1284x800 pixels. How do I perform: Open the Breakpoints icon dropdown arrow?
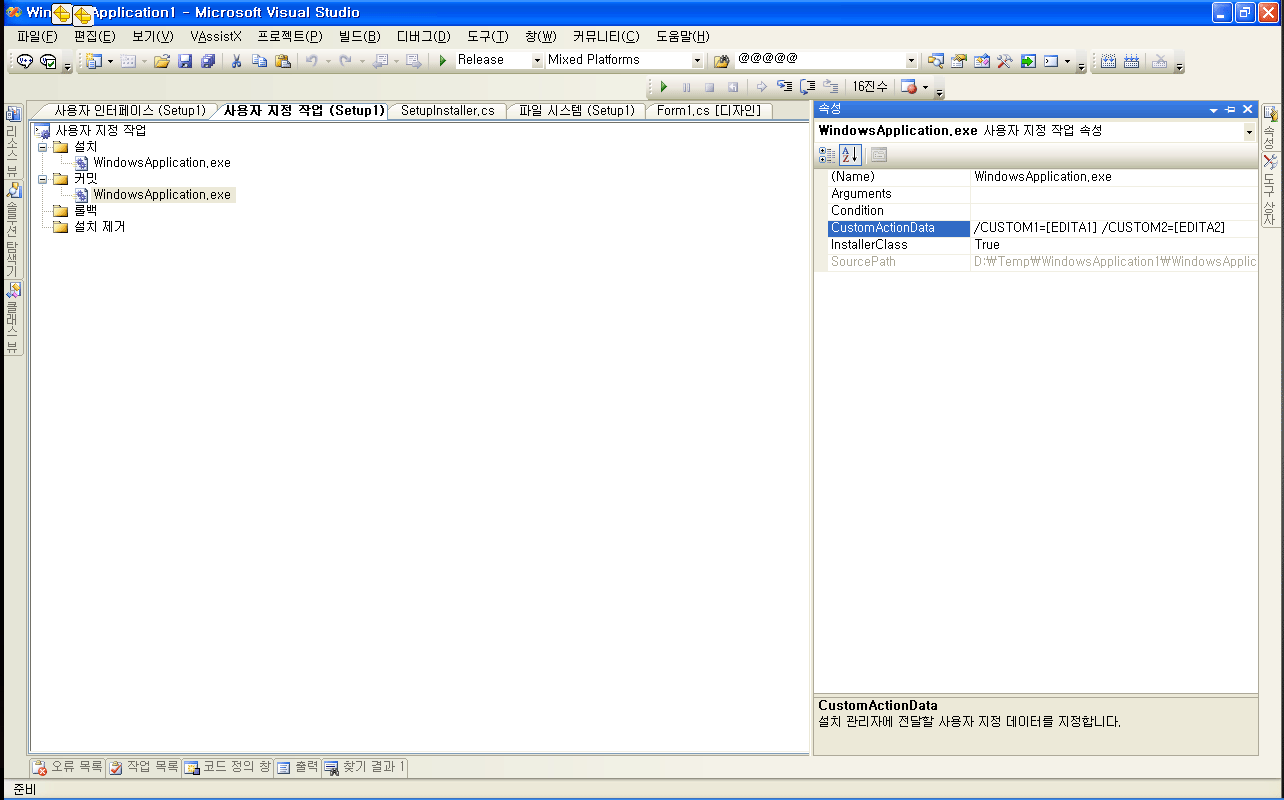tap(925, 87)
